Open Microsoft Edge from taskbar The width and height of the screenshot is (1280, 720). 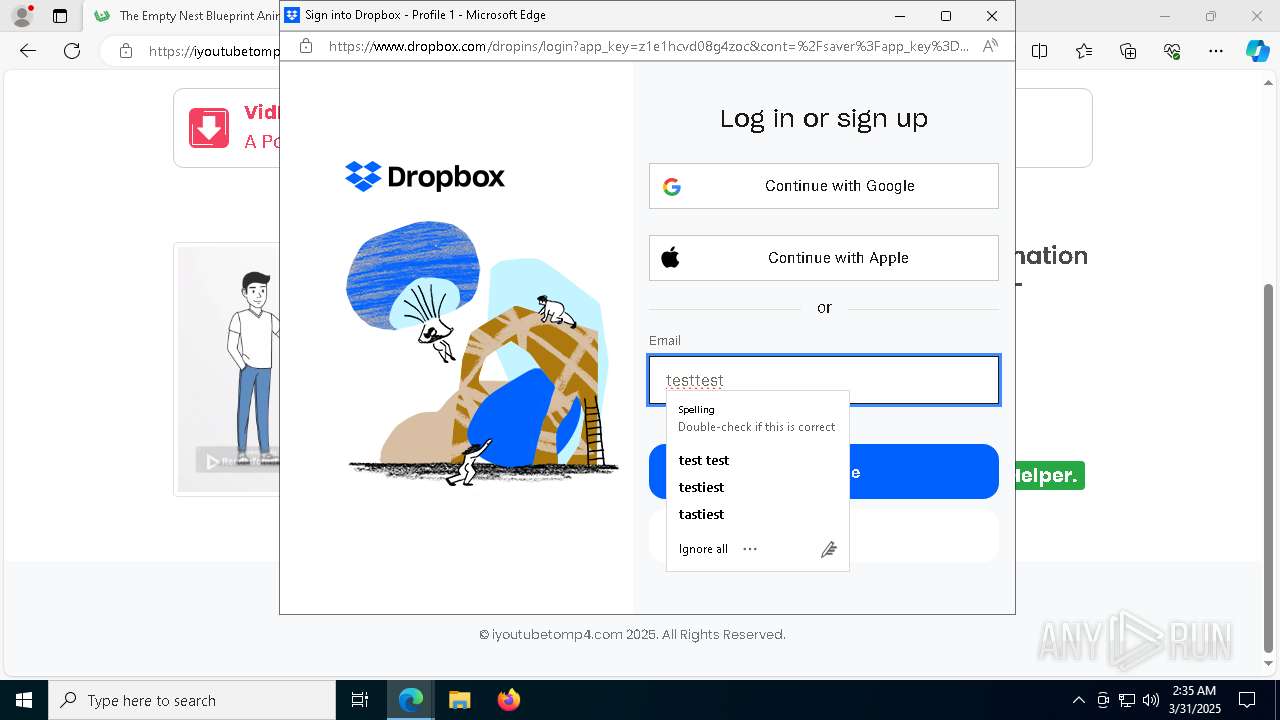point(411,700)
